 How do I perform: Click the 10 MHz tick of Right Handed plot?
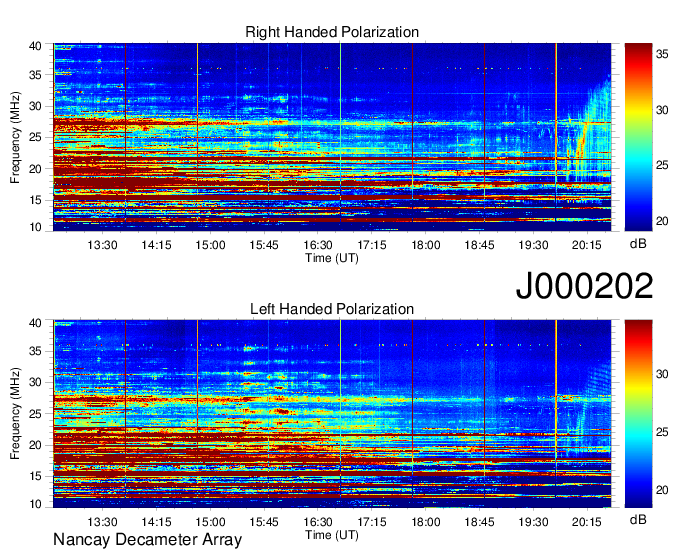(35, 227)
